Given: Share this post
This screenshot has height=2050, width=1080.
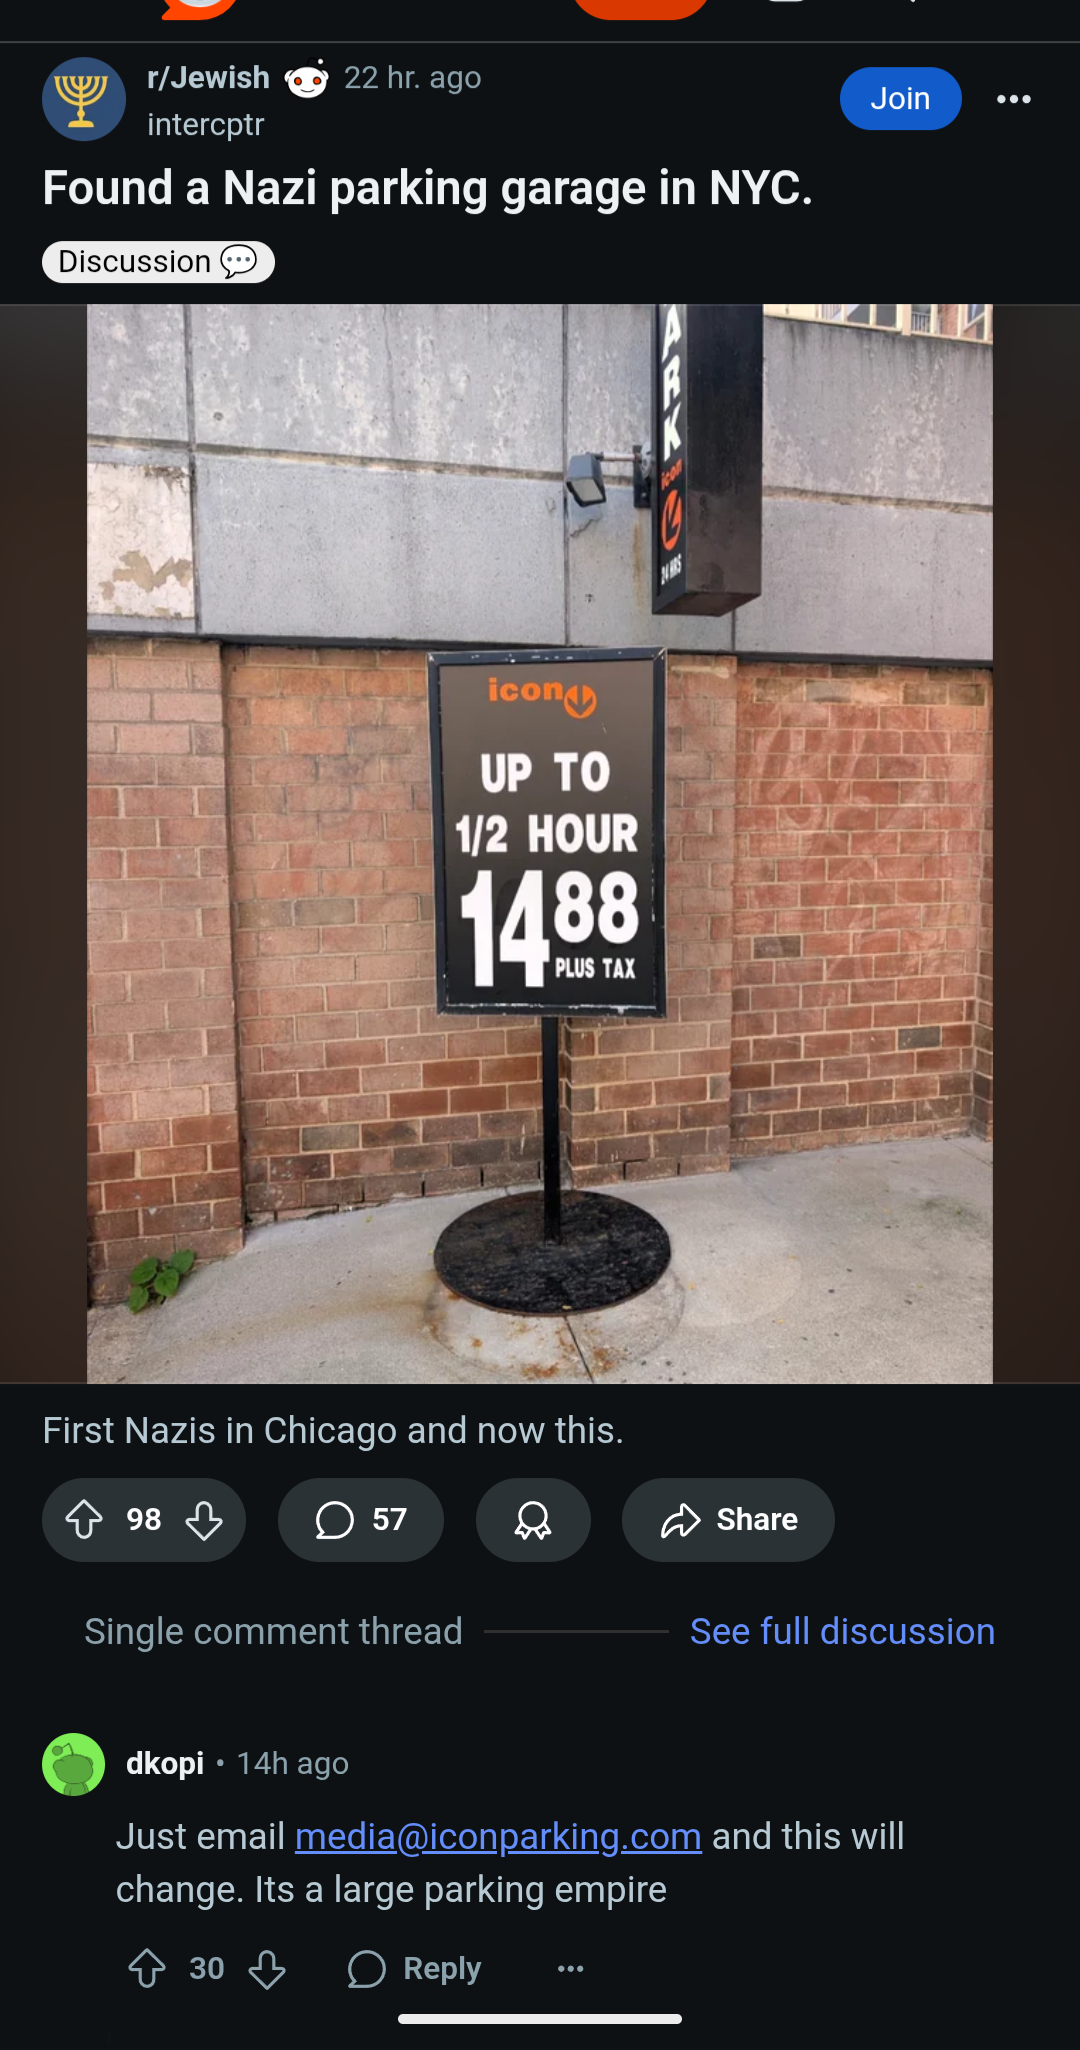Looking at the screenshot, I should 728,1520.
